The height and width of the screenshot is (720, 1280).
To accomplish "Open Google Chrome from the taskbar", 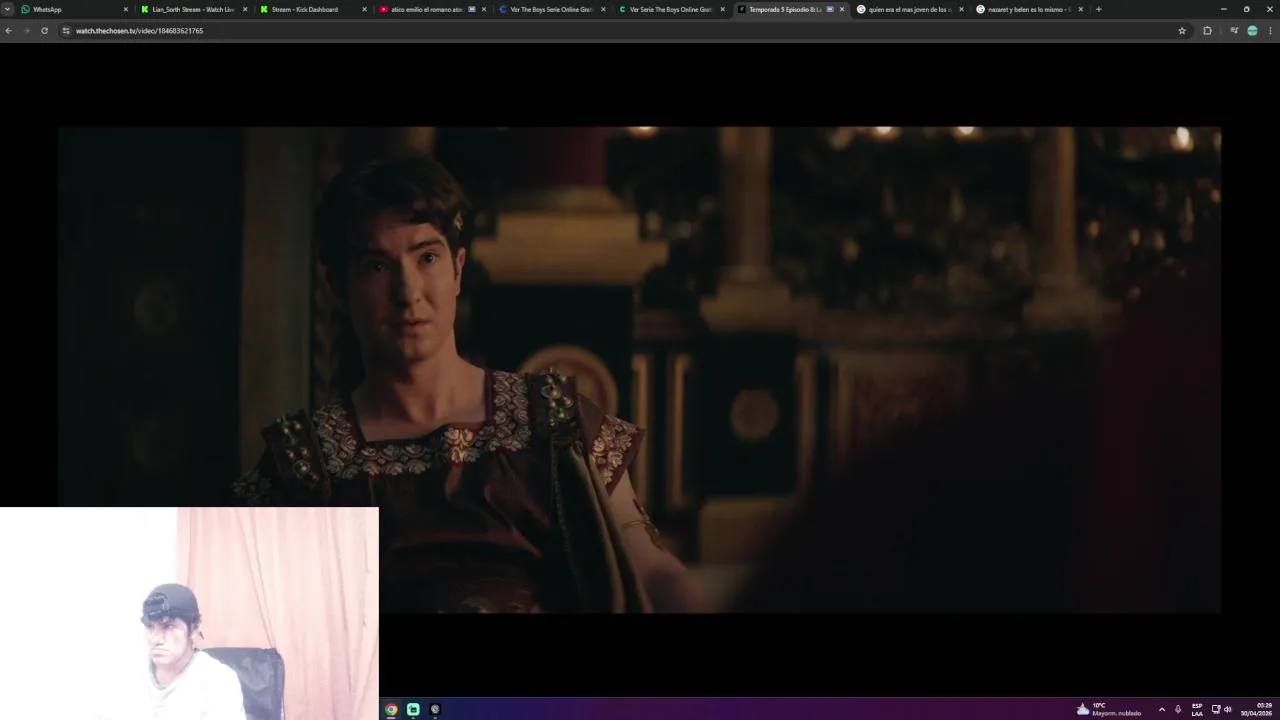I will point(391,709).
